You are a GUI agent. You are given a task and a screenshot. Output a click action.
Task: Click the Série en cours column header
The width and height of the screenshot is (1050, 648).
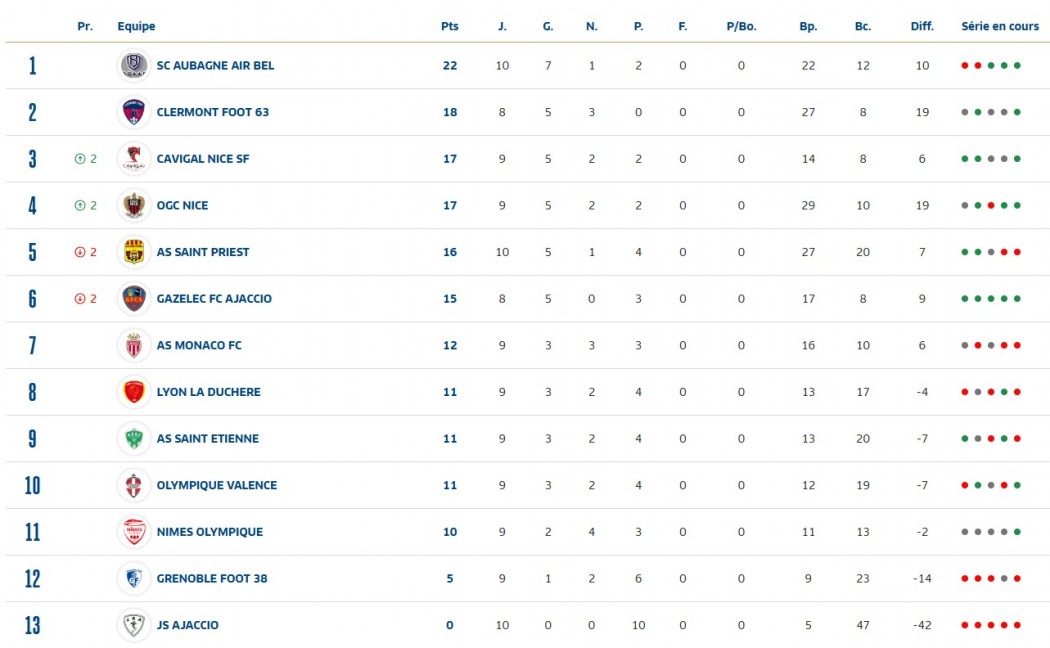point(1000,27)
